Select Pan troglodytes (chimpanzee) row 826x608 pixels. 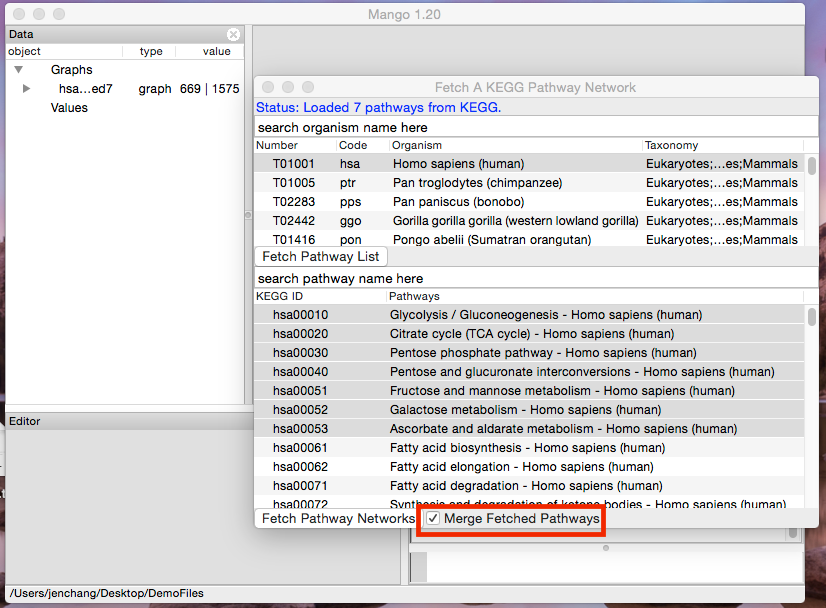coord(529,183)
